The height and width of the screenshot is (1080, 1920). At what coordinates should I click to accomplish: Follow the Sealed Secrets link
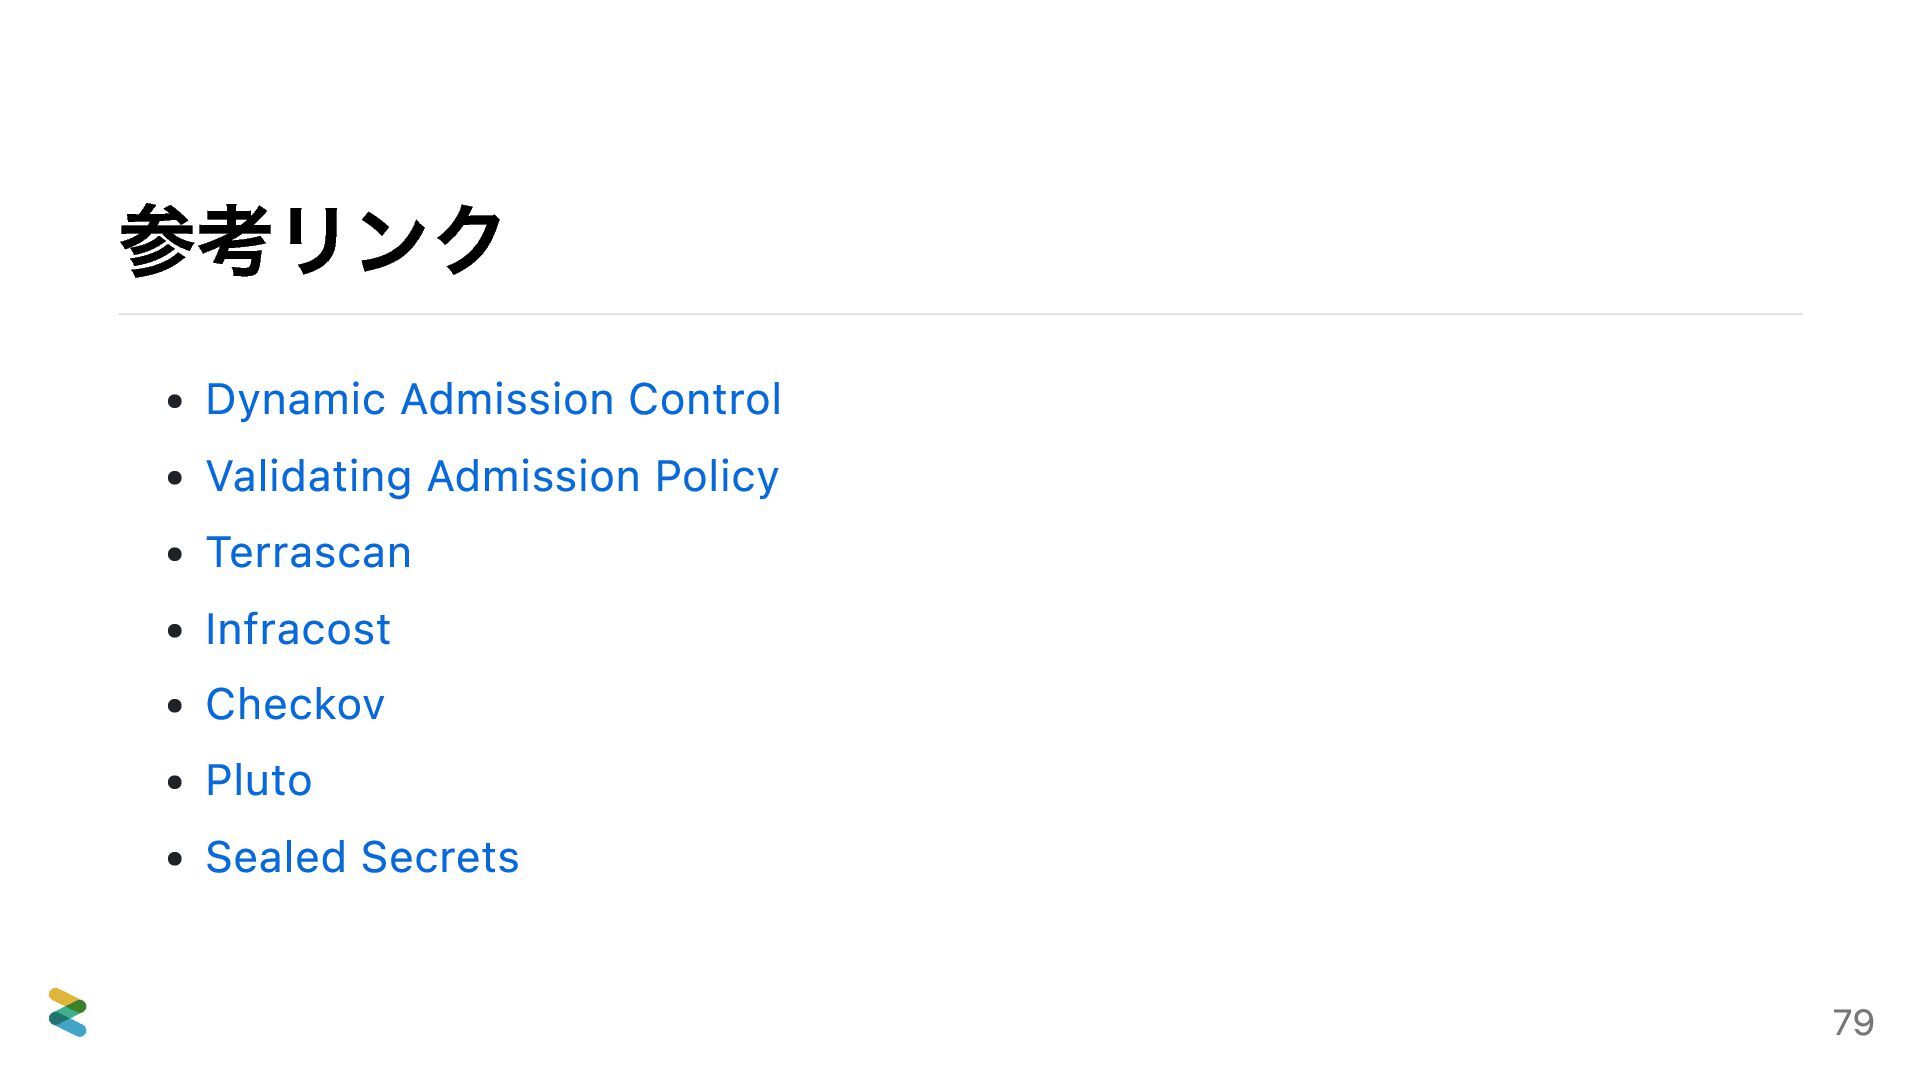click(x=362, y=857)
